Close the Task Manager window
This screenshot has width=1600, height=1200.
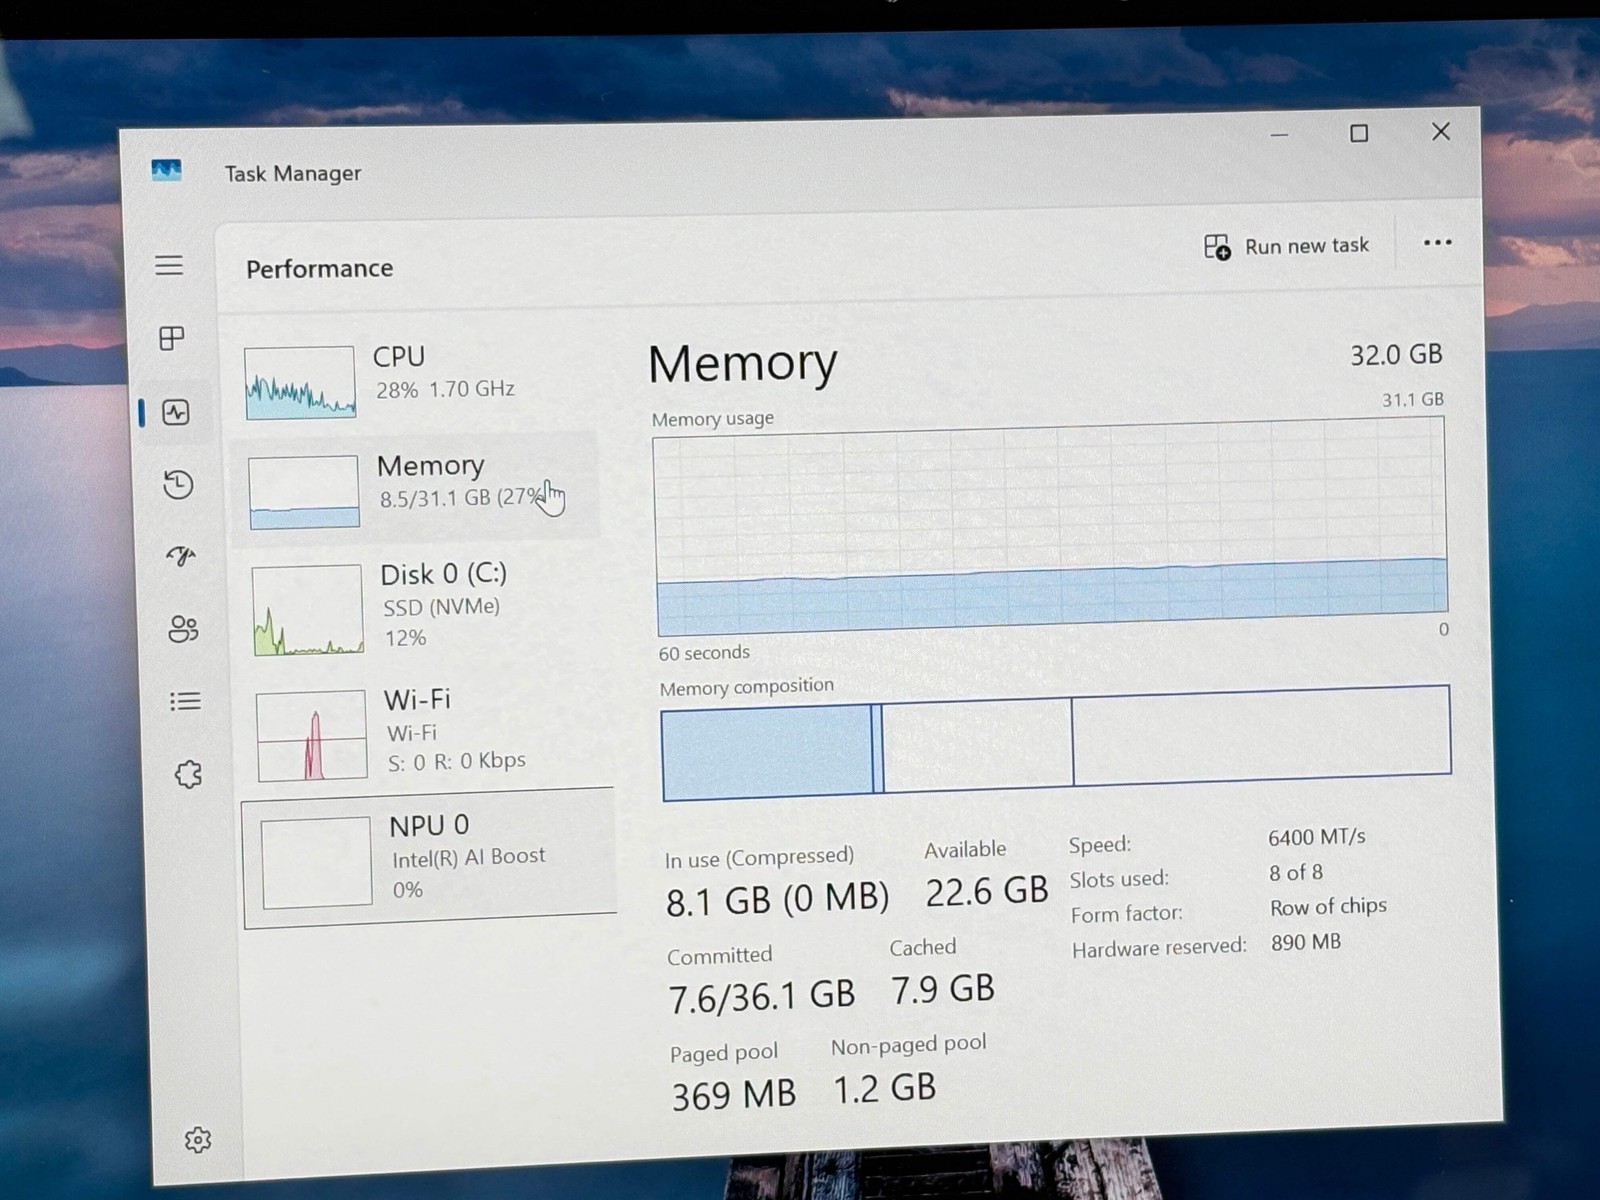(1440, 132)
